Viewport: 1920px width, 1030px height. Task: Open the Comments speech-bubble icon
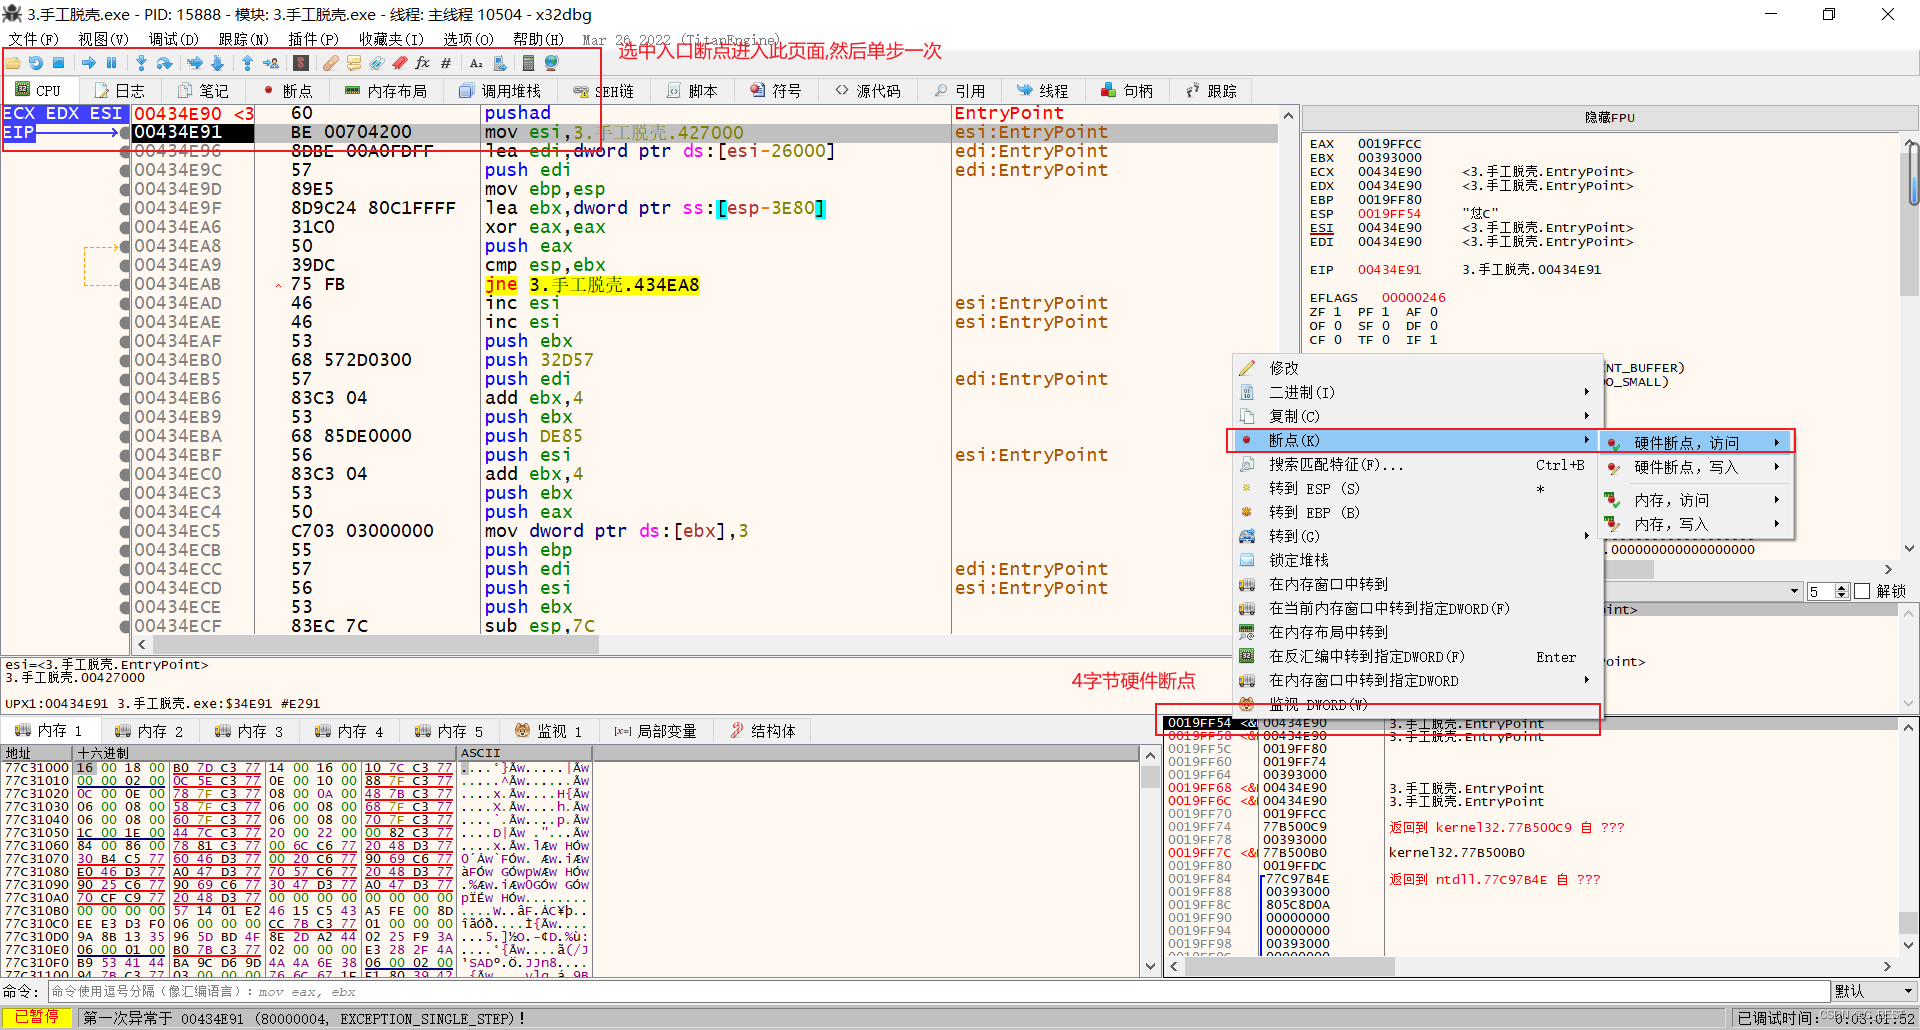coord(354,63)
